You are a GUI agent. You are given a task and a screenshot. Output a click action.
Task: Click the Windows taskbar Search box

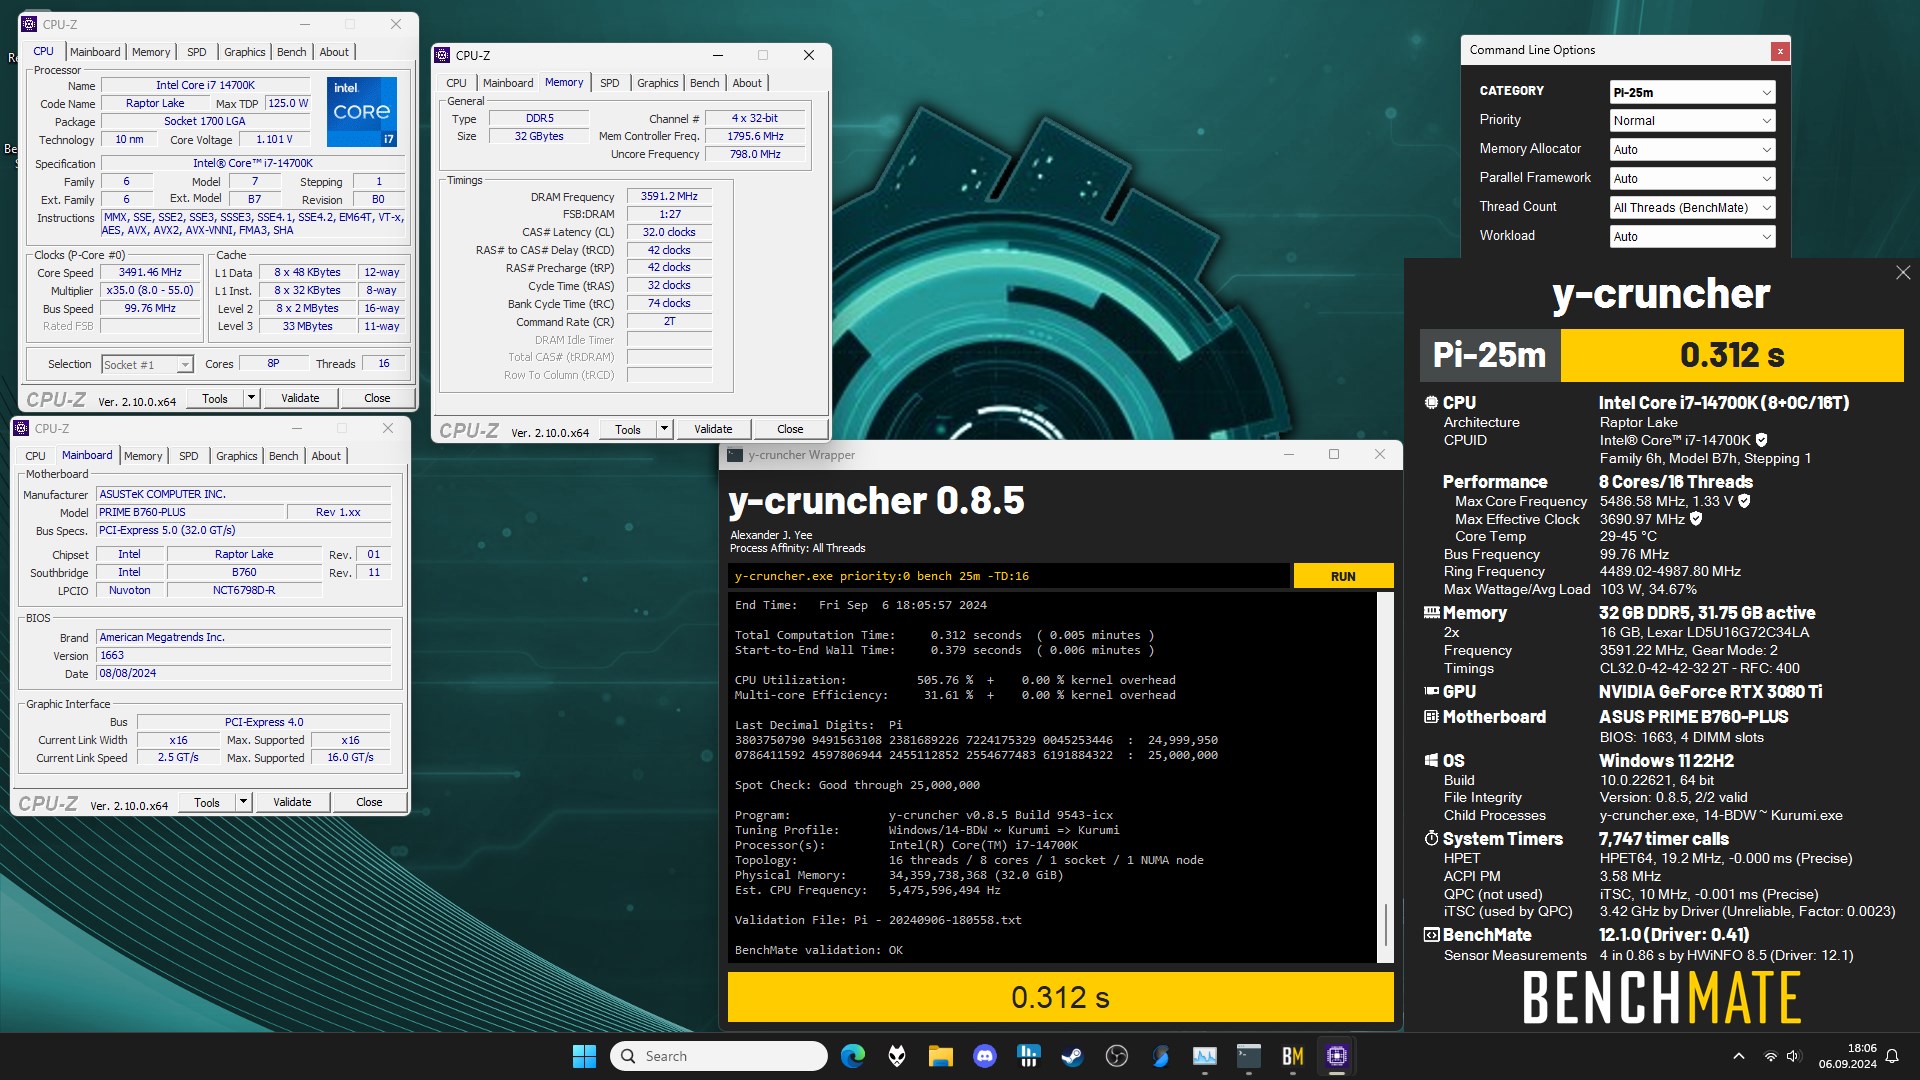point(719,1056)
